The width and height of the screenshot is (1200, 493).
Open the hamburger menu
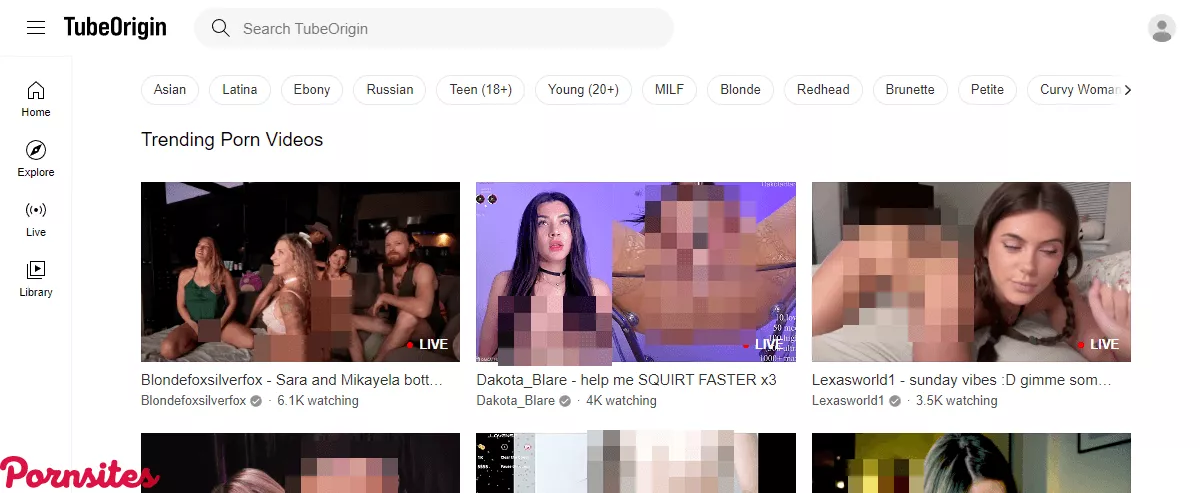tap(36, 28)
